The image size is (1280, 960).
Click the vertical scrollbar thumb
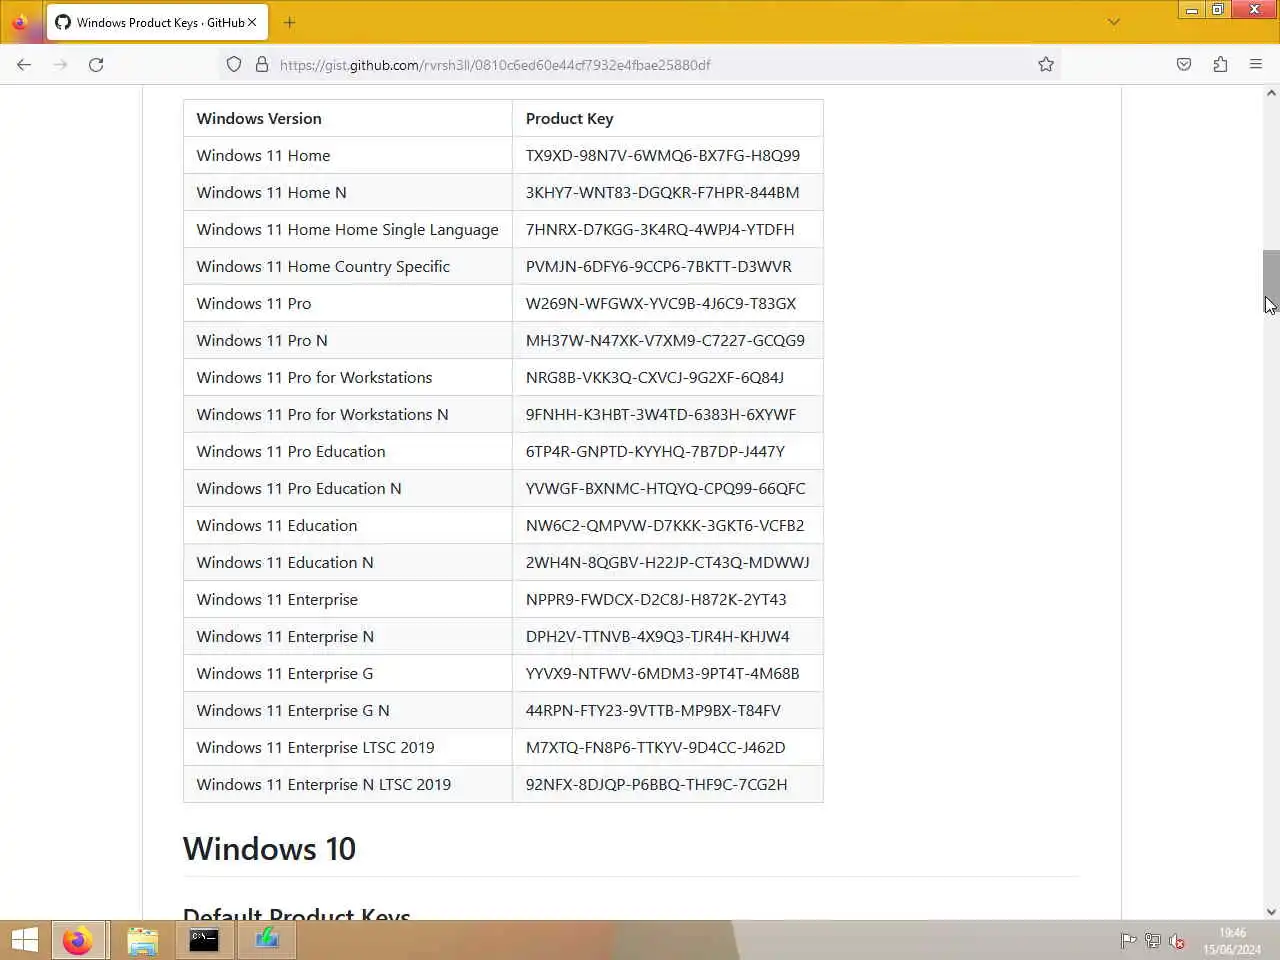tap(1271, 280)
